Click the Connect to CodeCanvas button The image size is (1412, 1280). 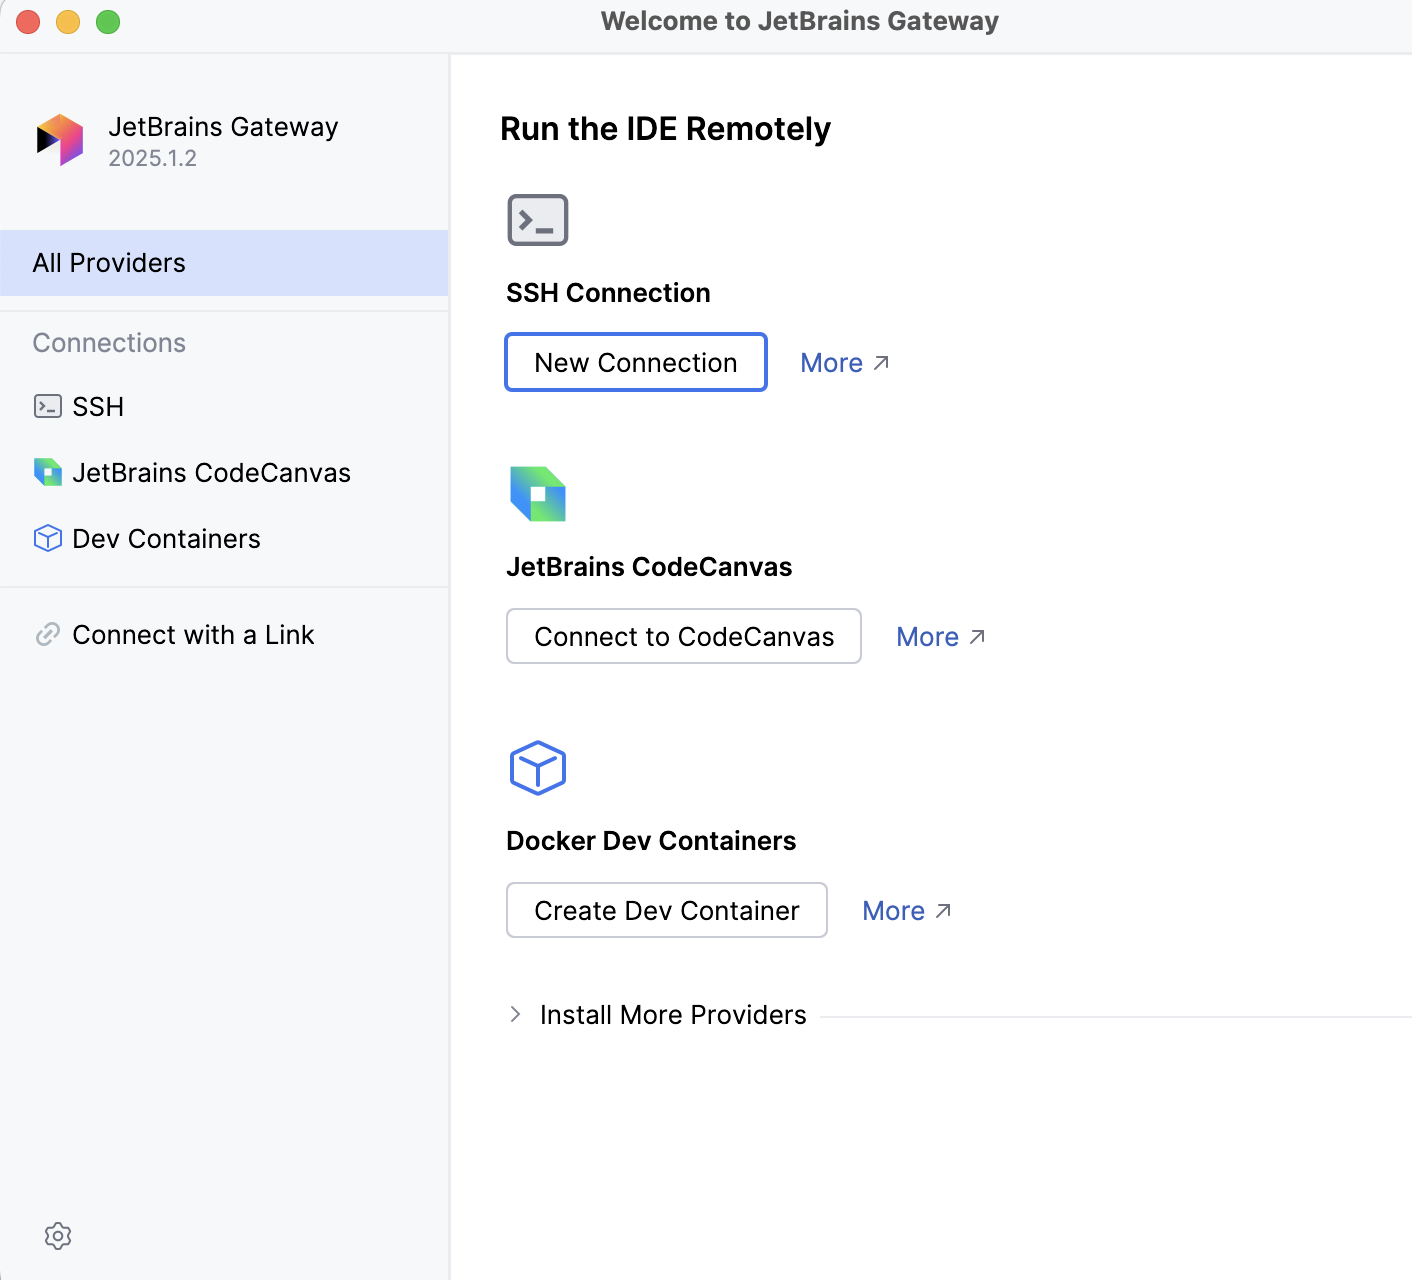684,636
